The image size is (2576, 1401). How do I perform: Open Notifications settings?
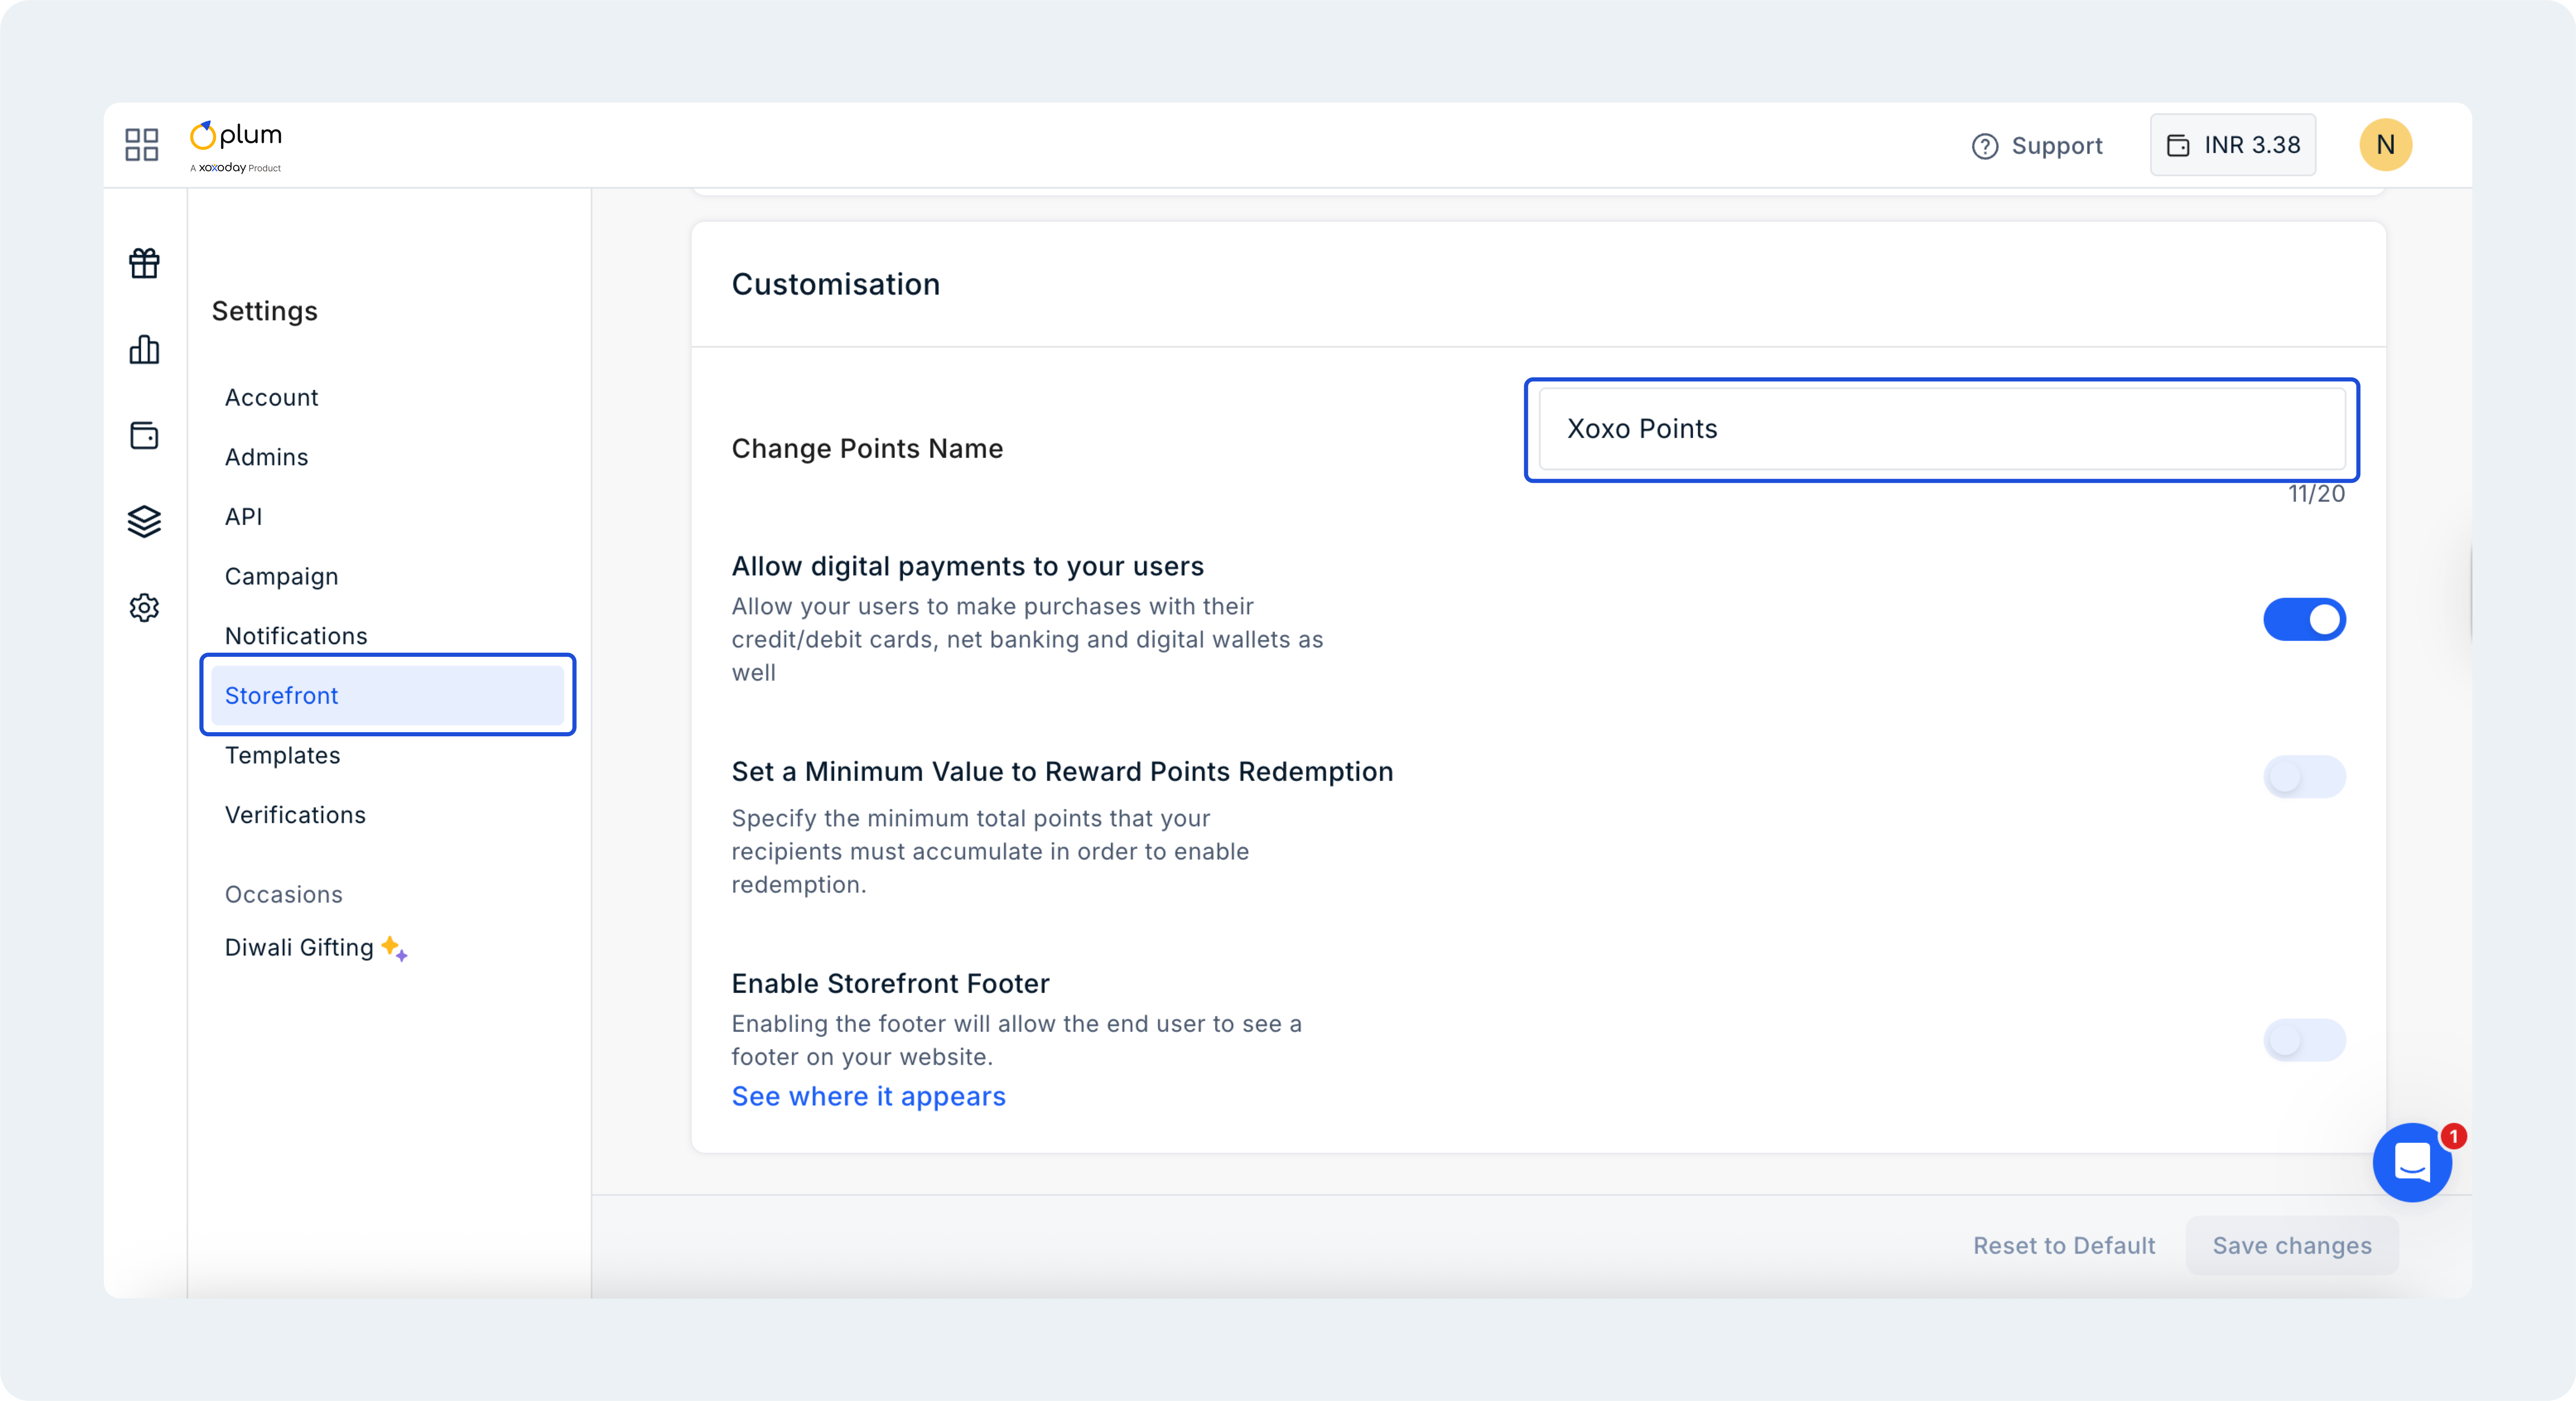pyautogui.click(x=296, y=636)
